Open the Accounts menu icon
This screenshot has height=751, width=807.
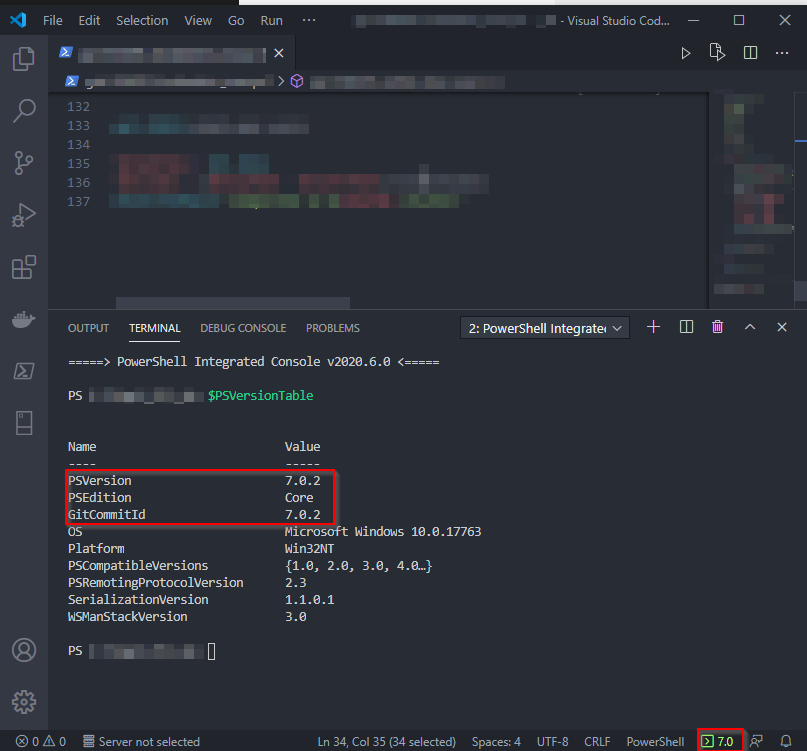(24, 650)
